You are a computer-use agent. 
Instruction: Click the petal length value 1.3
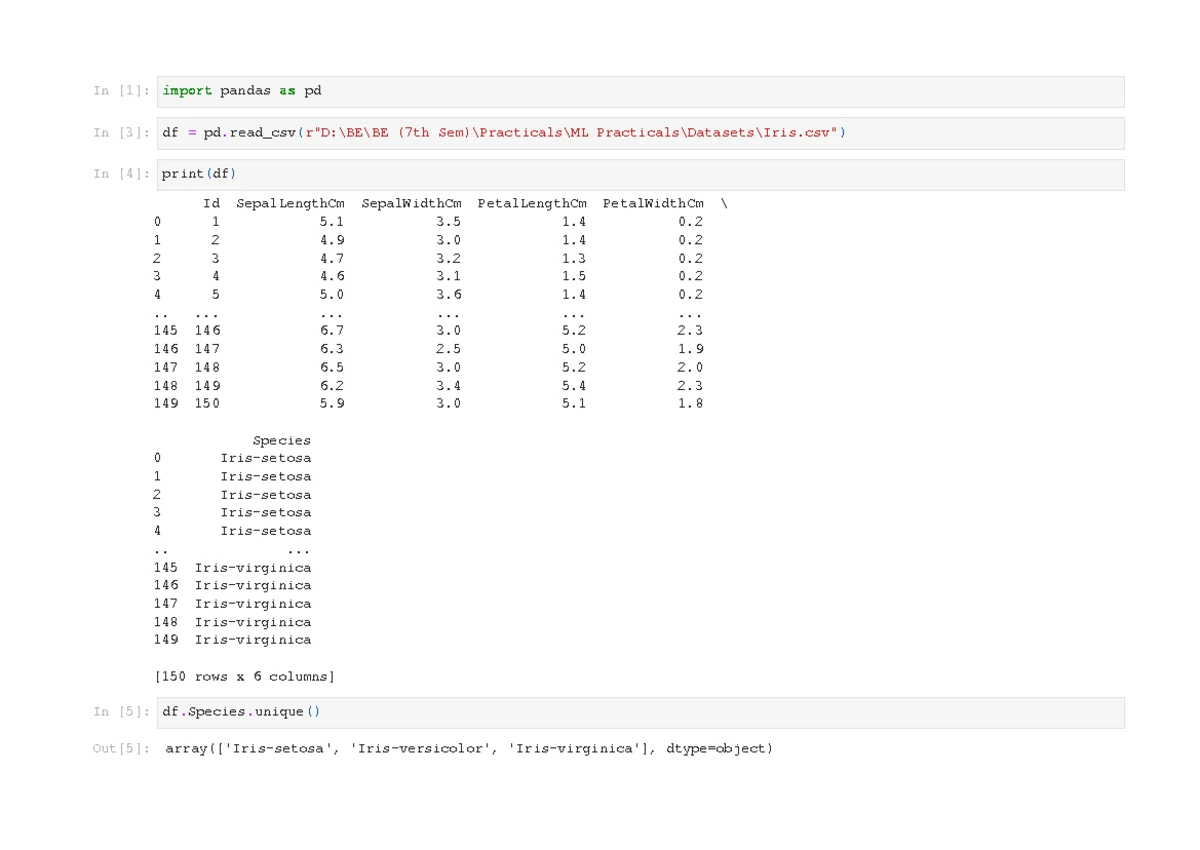574,258
